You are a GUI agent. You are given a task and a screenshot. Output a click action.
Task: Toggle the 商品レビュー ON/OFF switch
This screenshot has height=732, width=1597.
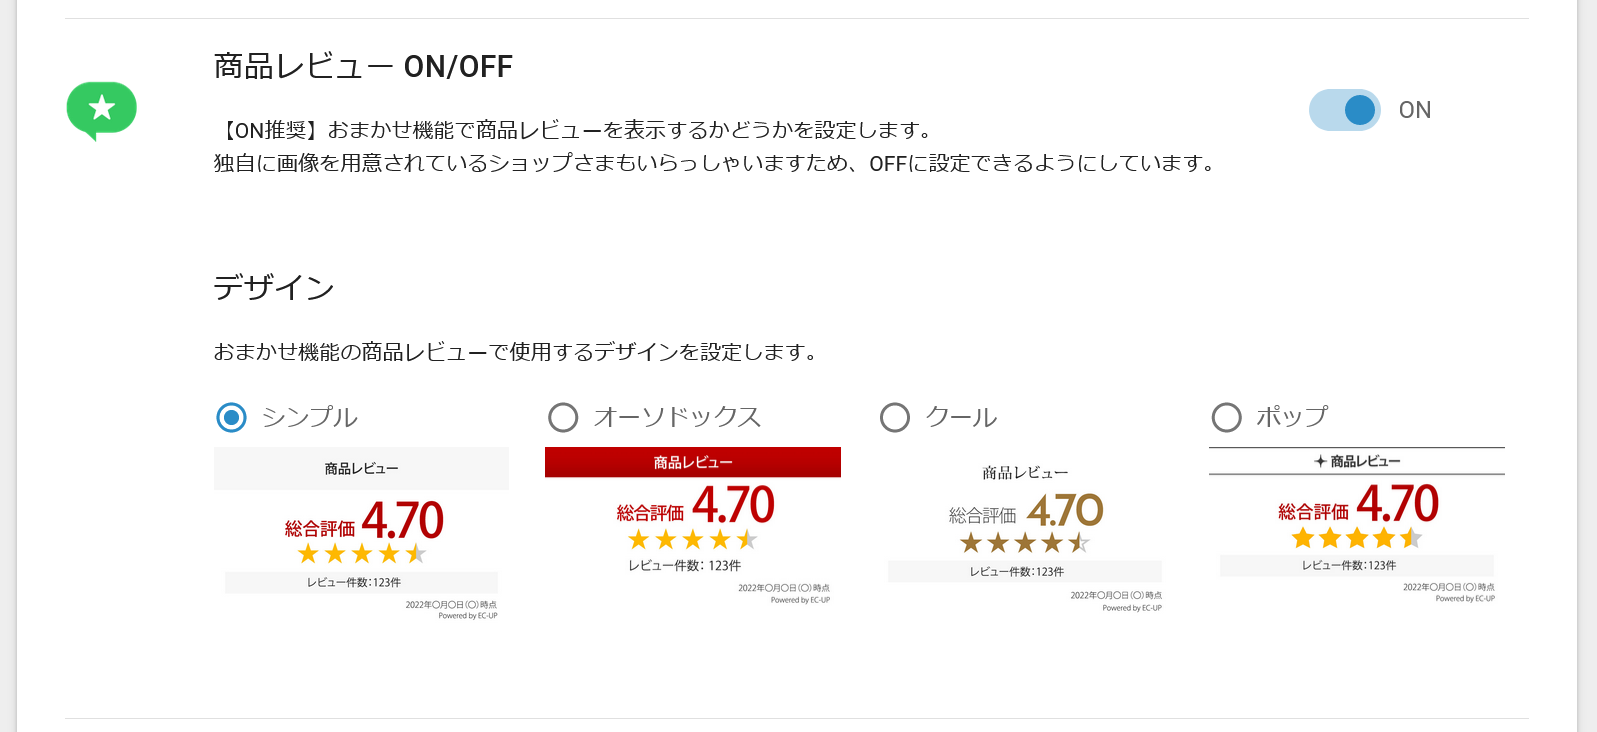1344,110
